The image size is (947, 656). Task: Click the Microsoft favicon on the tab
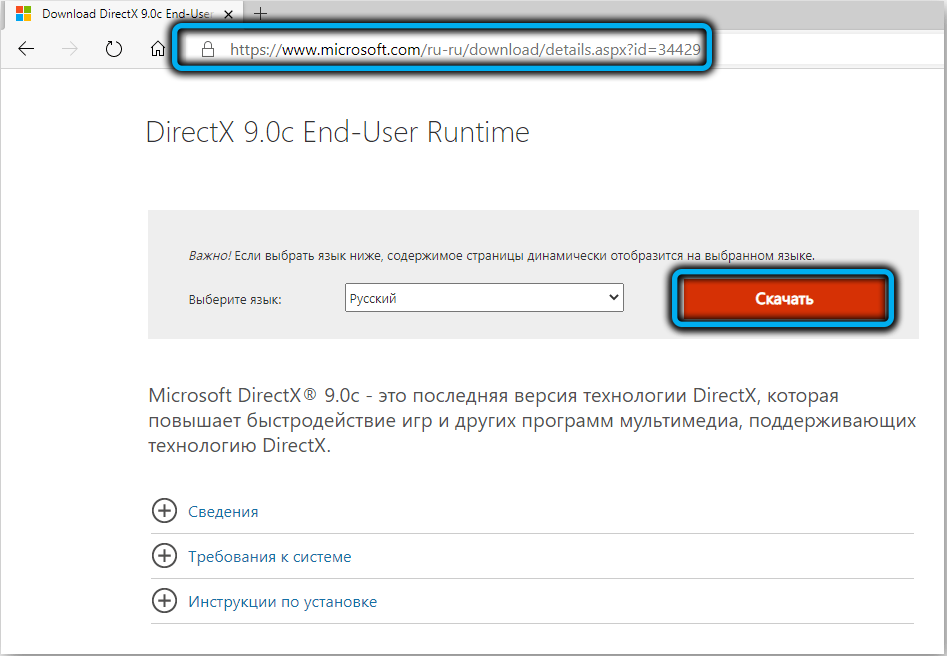(x=22, y=14)
